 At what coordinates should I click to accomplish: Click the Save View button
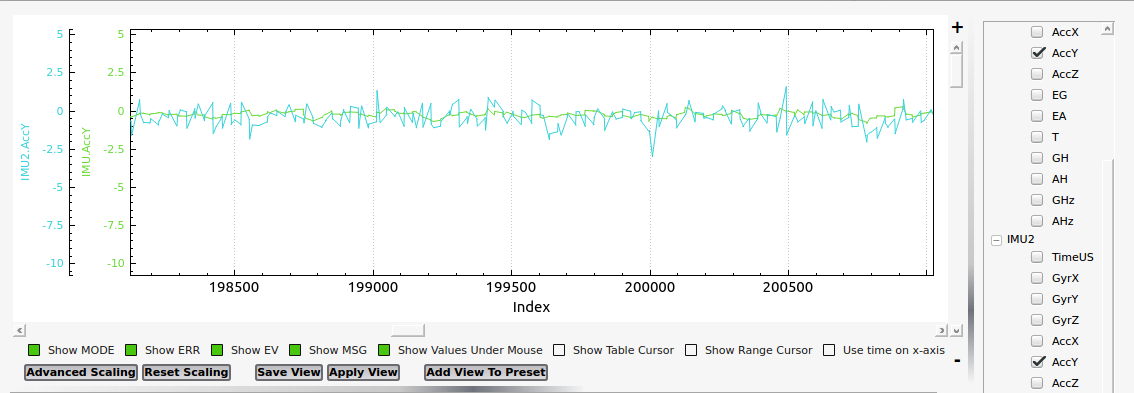pos(289,372)
